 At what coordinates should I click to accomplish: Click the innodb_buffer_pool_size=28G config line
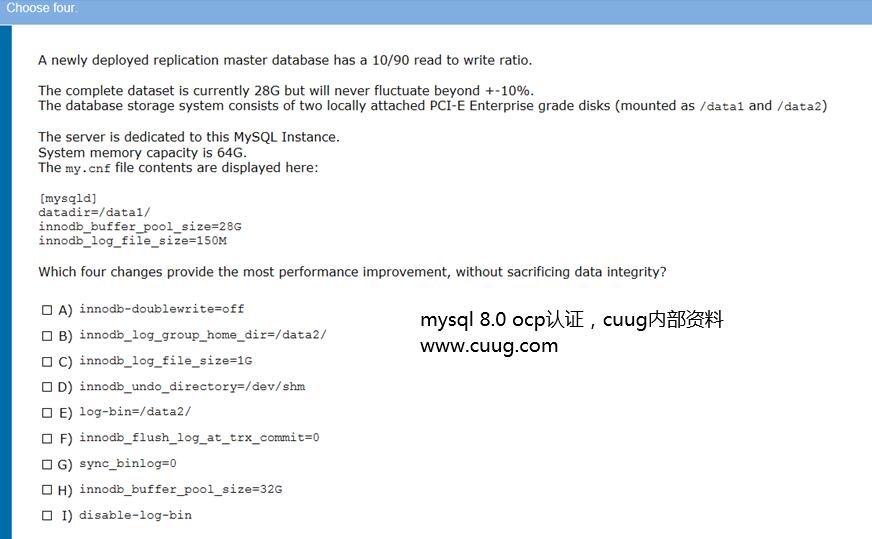point(140,226)
